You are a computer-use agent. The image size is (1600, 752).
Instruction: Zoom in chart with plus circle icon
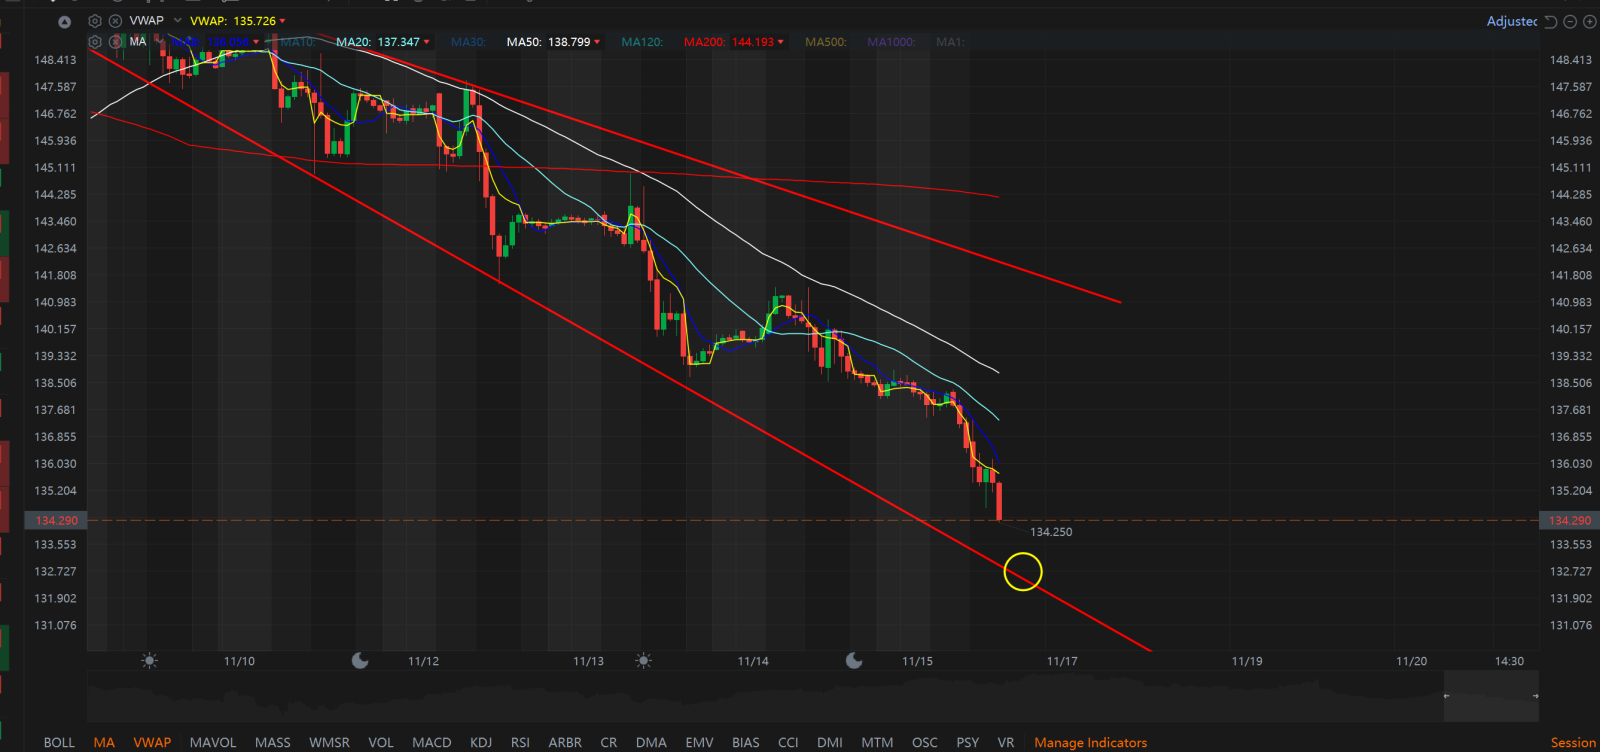click(x=1589, y=21)
